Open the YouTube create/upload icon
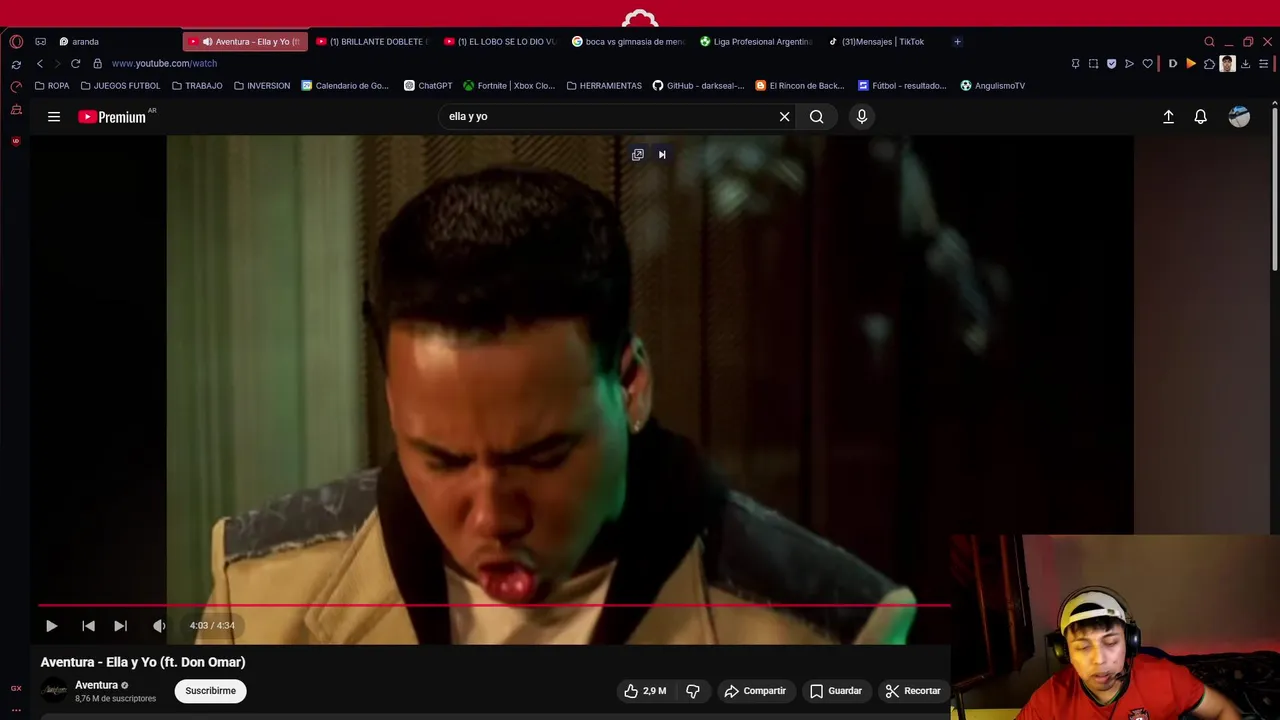Image resolution: width=1280 pixels, height=720 pixels. 1168,117
